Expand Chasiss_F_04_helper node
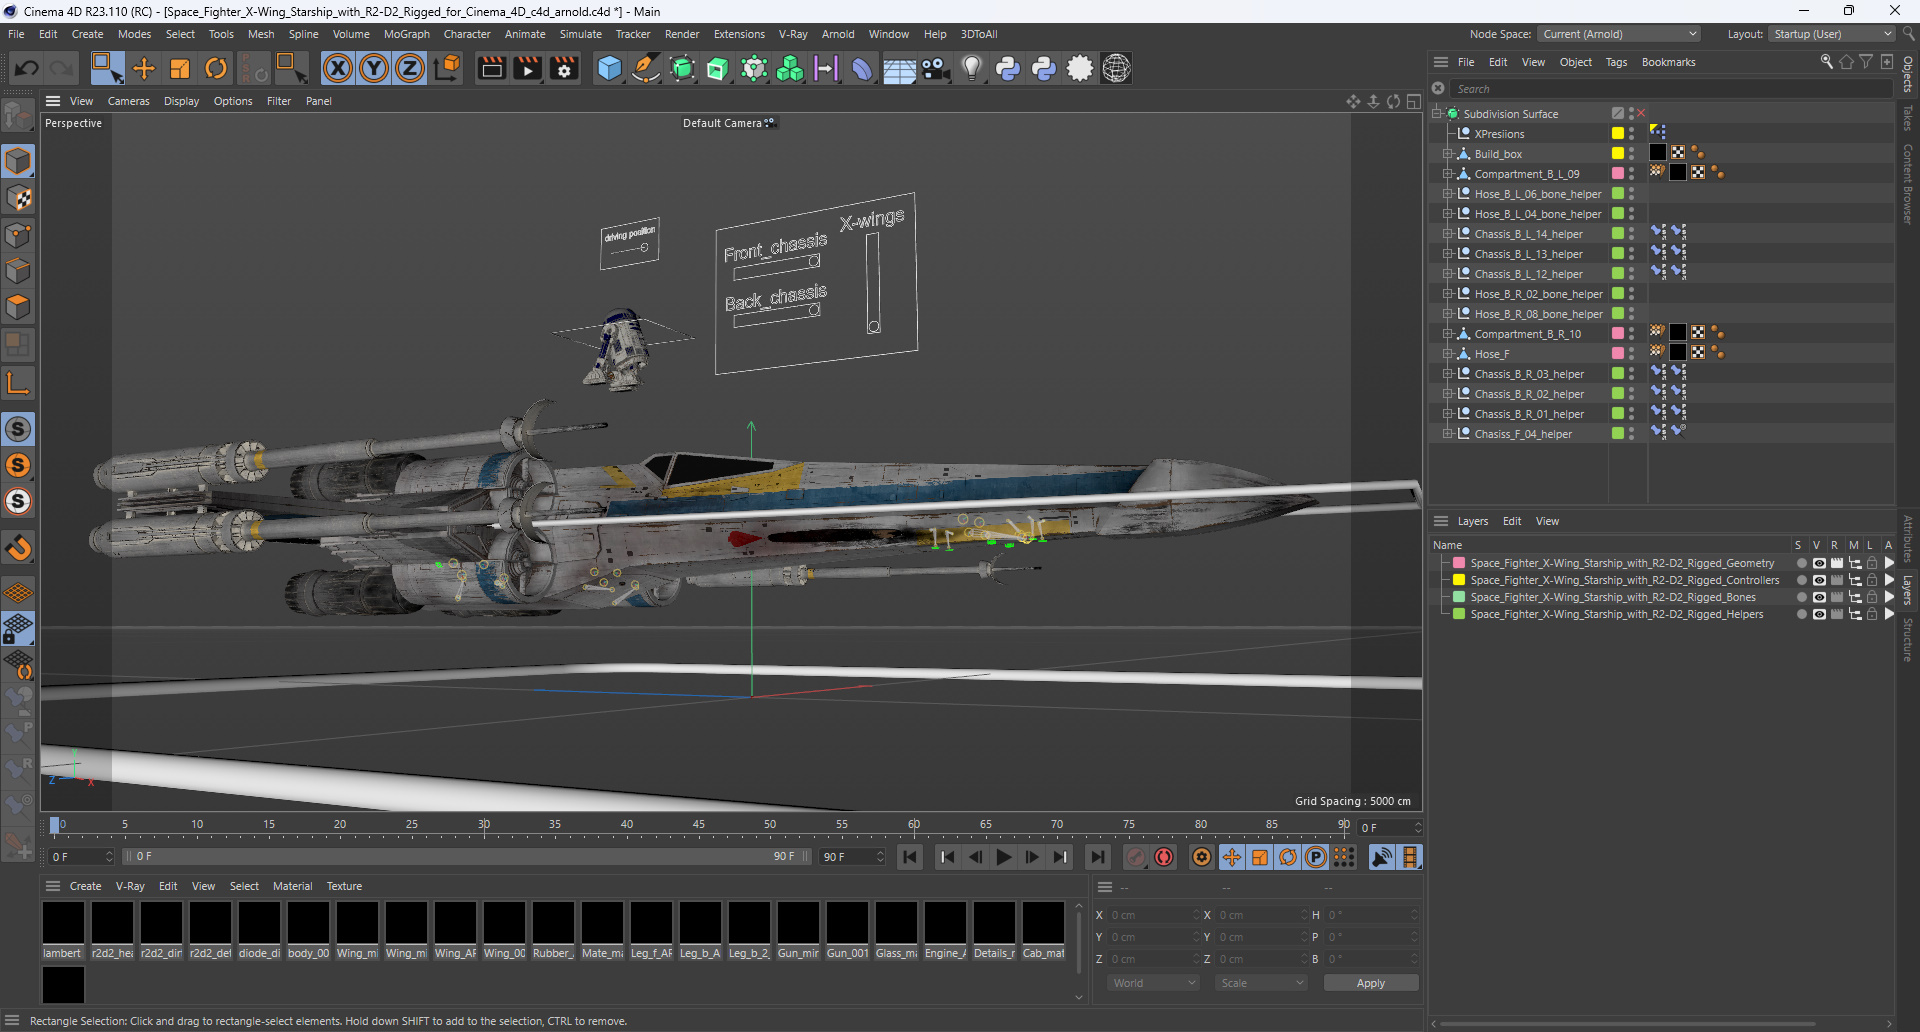 (x=1447, y=434)
